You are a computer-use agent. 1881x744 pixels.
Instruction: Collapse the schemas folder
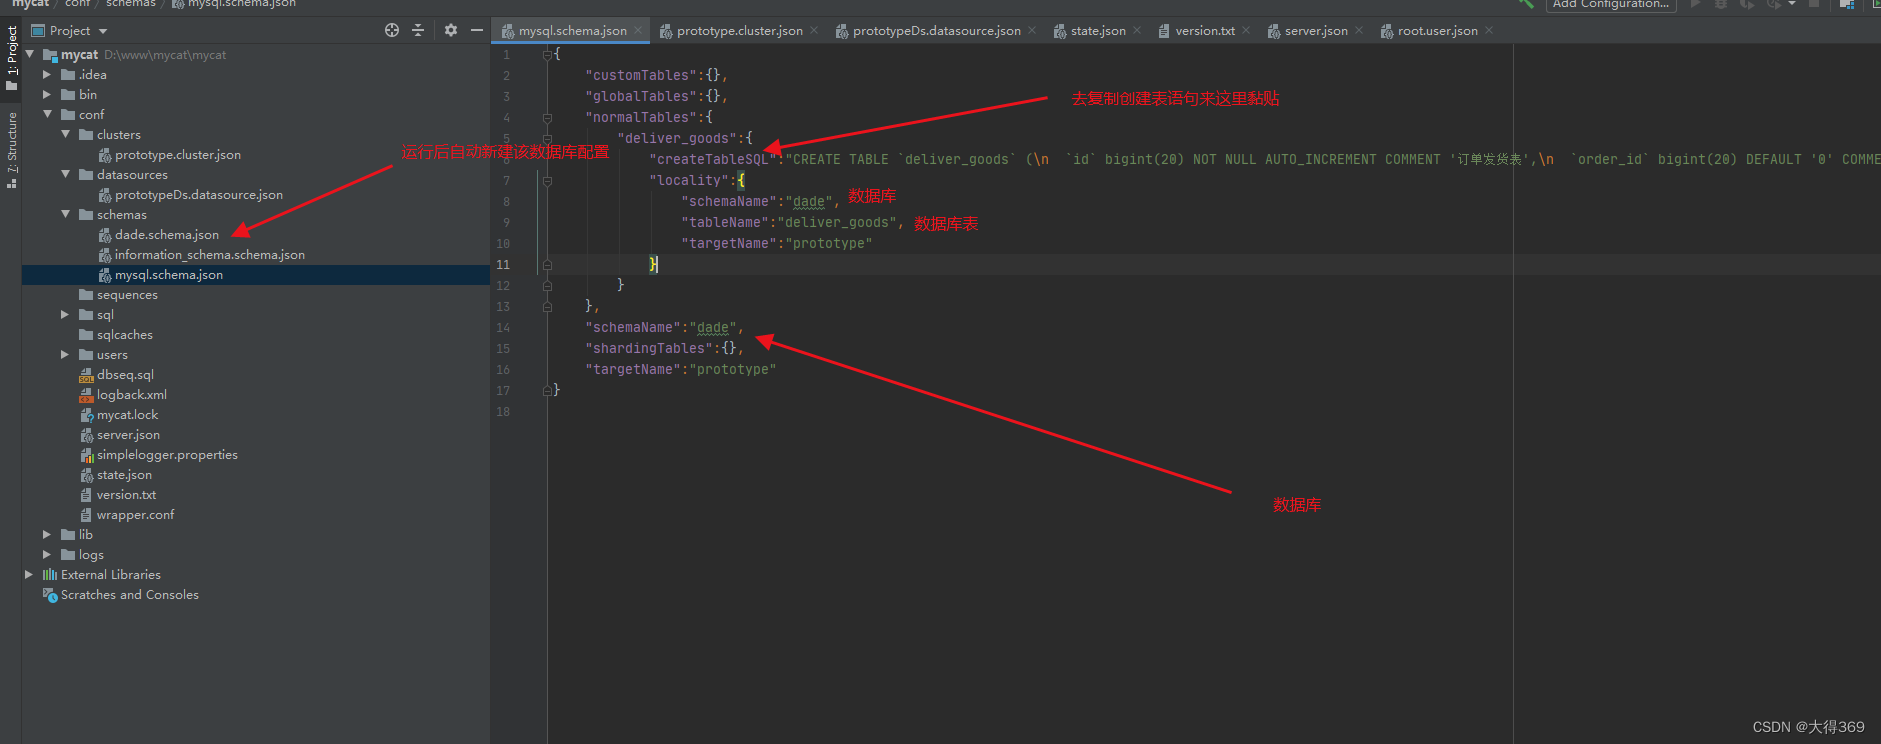66,214
